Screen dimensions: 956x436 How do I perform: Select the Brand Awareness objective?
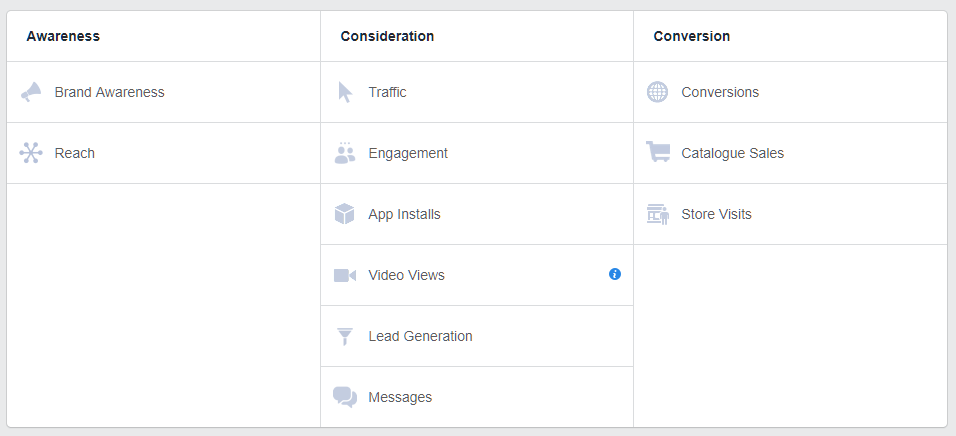[109, 92]
